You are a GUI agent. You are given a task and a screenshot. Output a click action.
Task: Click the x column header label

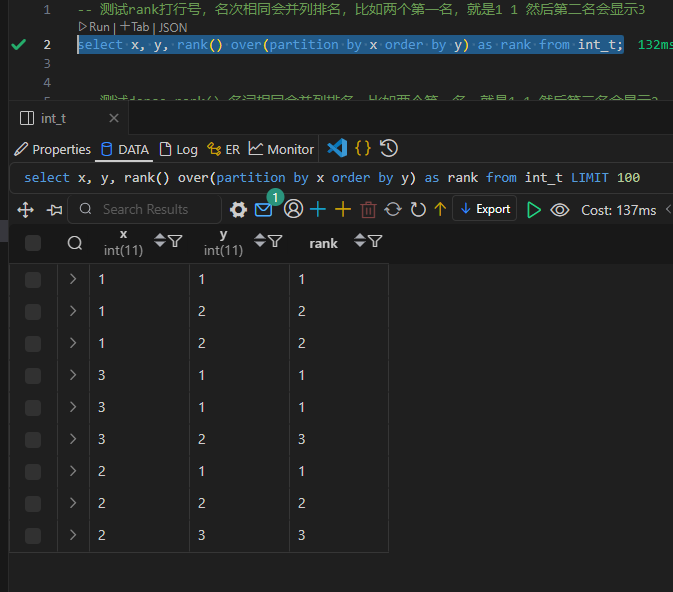[124, 234]
